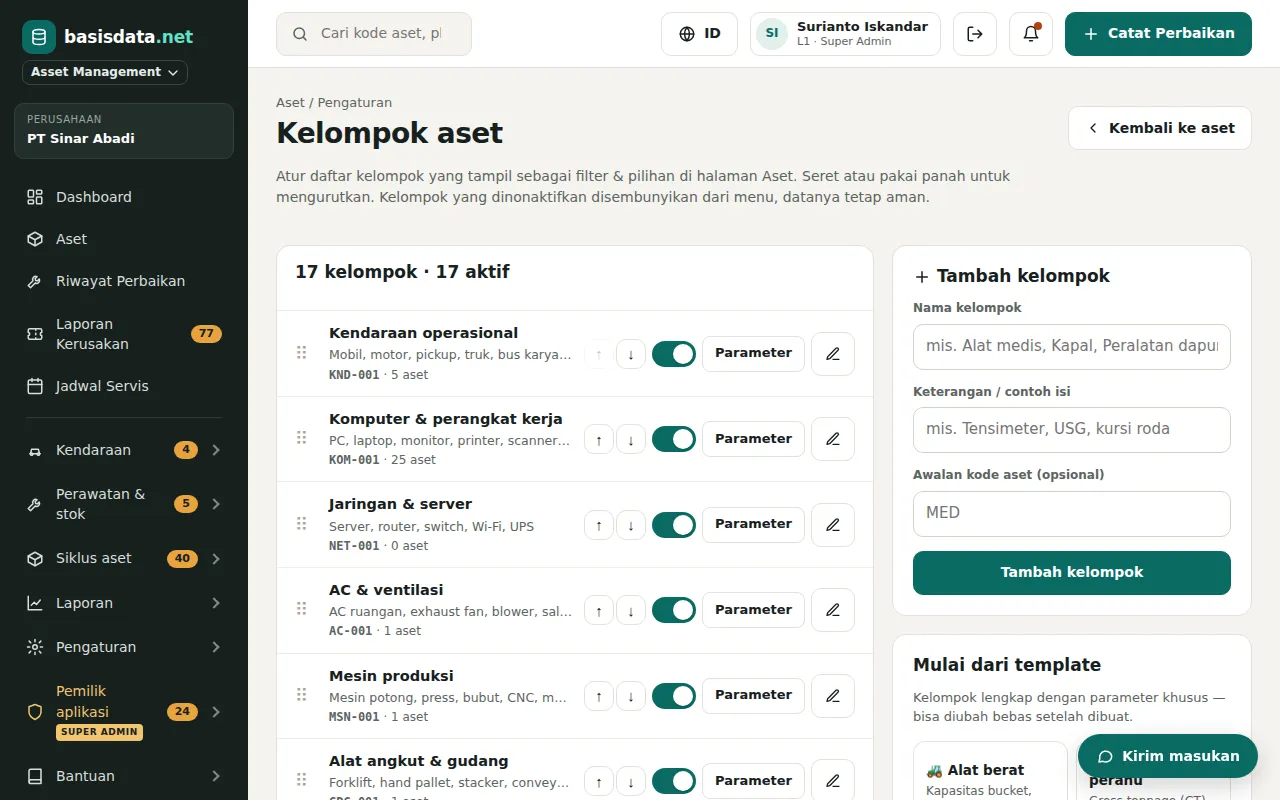1280x800 pixels.
Task: Expand the Perawatan & stok section
Action: pos(124,504)
